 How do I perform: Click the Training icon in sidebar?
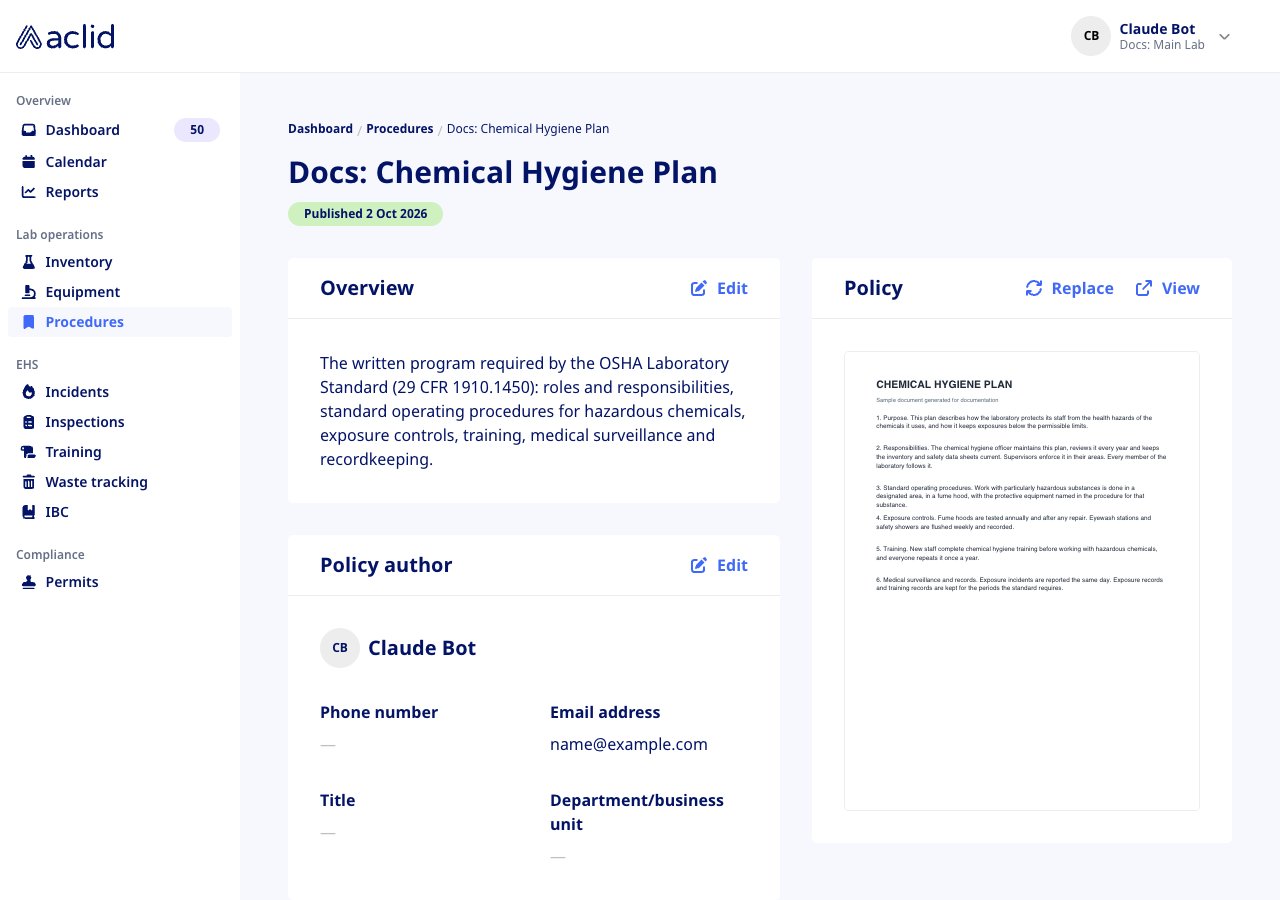click(x=29, y=452)
